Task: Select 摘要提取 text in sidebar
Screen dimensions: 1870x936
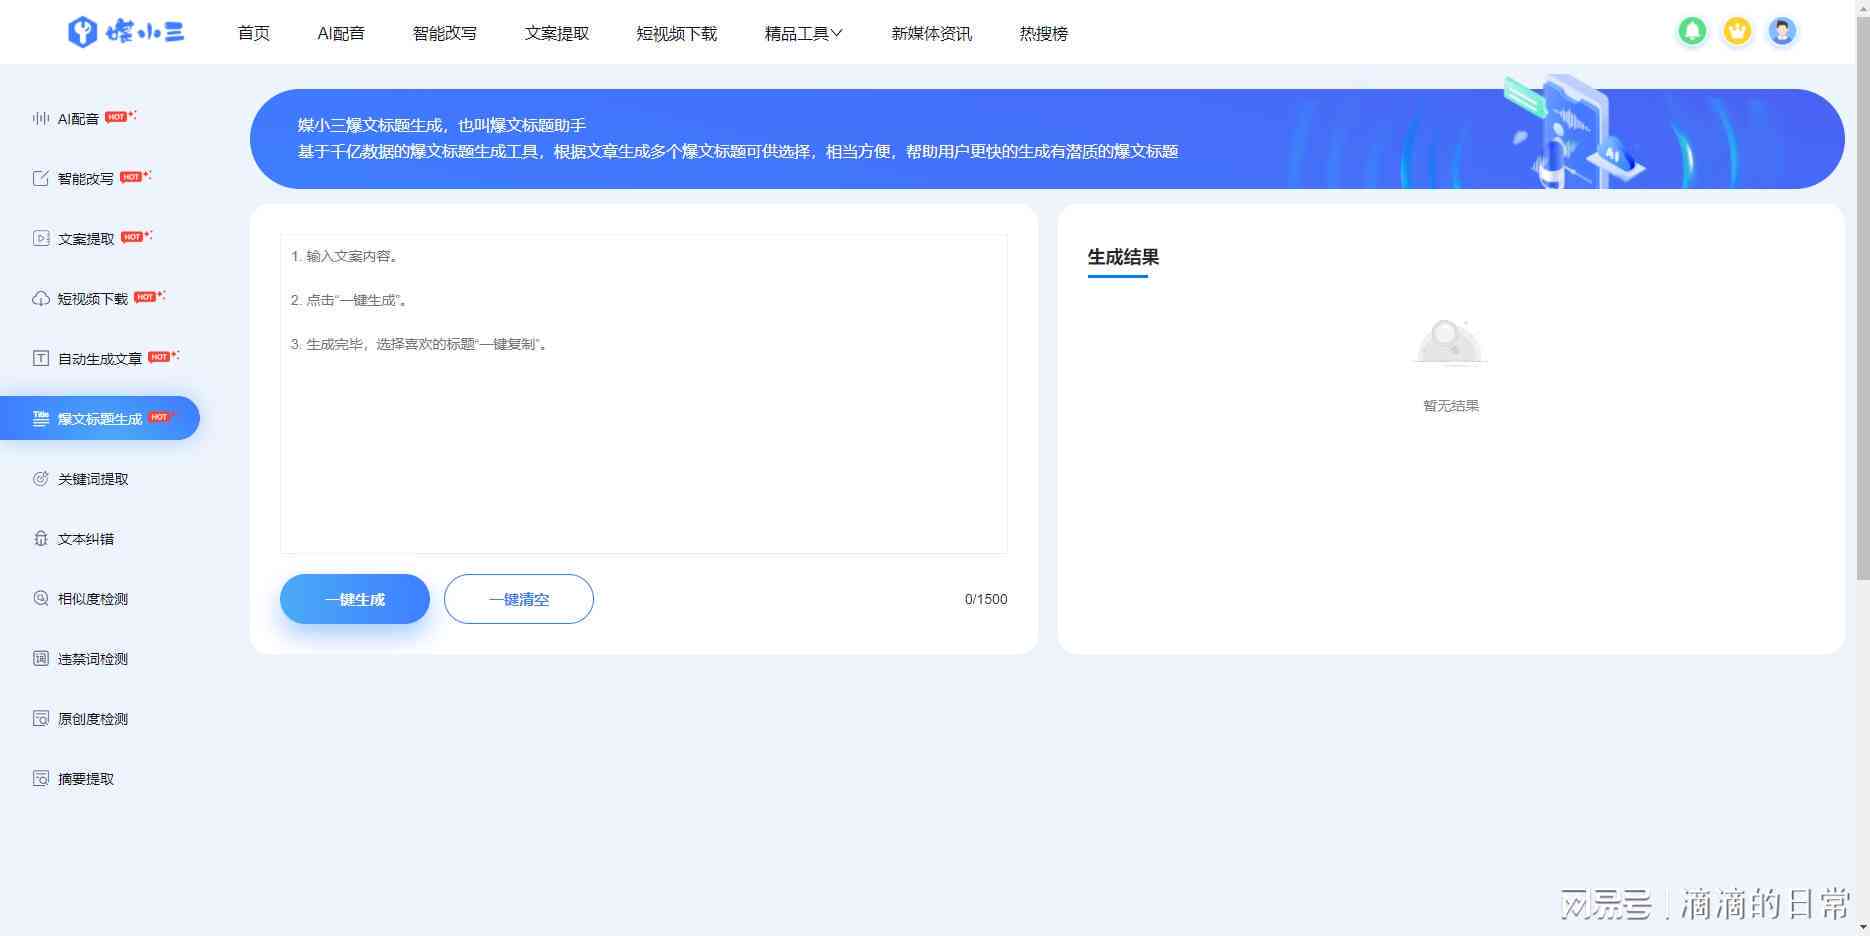Action: 86,779
